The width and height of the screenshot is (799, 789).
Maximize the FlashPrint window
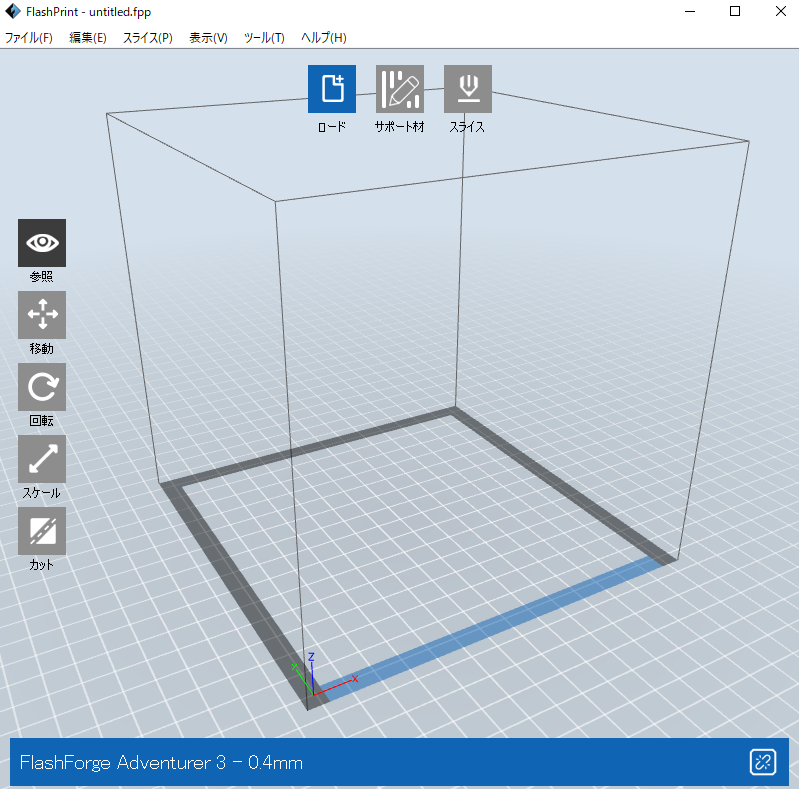point(735,12)
